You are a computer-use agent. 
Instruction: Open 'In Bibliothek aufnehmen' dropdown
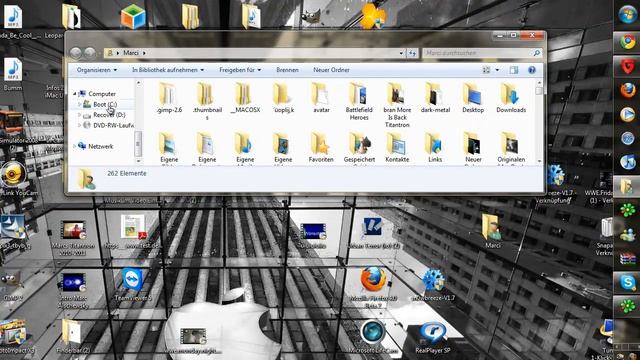click(168, 70)
